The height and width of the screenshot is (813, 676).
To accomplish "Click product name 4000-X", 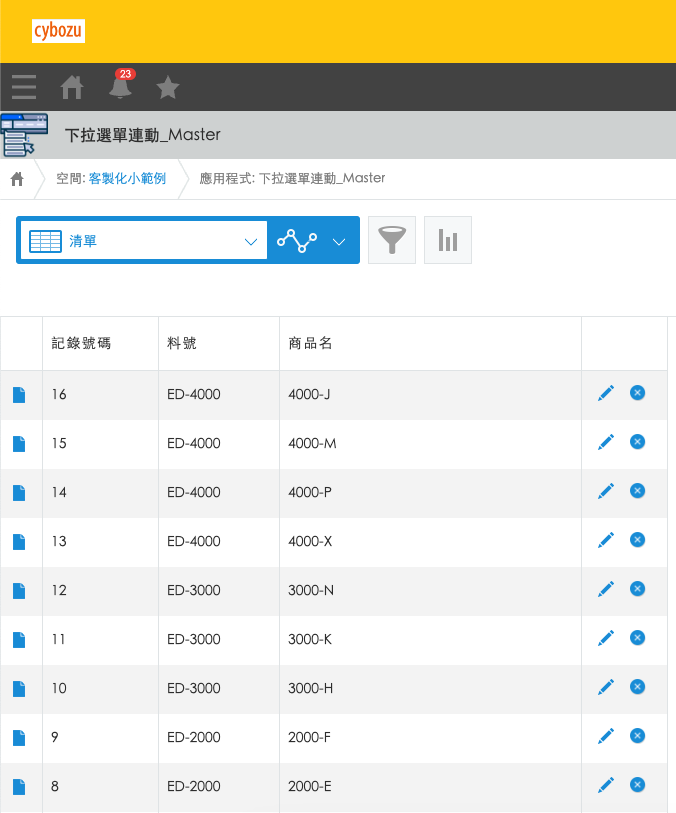I will coord(310,542).
